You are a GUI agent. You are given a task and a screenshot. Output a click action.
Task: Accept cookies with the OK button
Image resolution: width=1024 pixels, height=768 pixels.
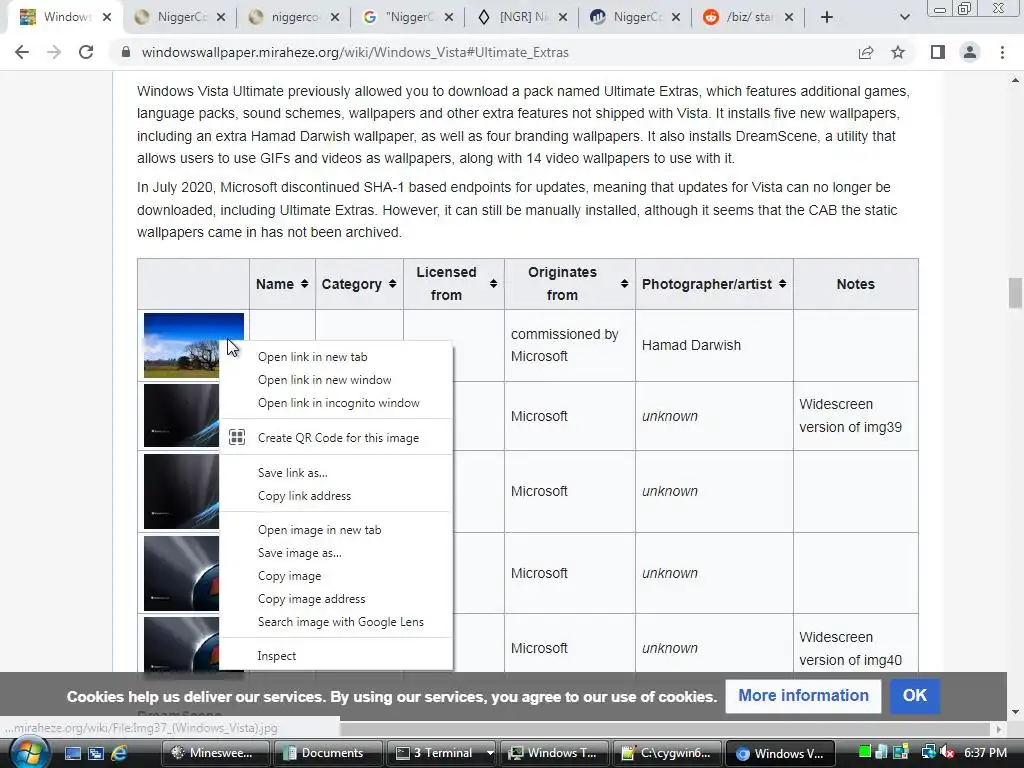point(914,696)
